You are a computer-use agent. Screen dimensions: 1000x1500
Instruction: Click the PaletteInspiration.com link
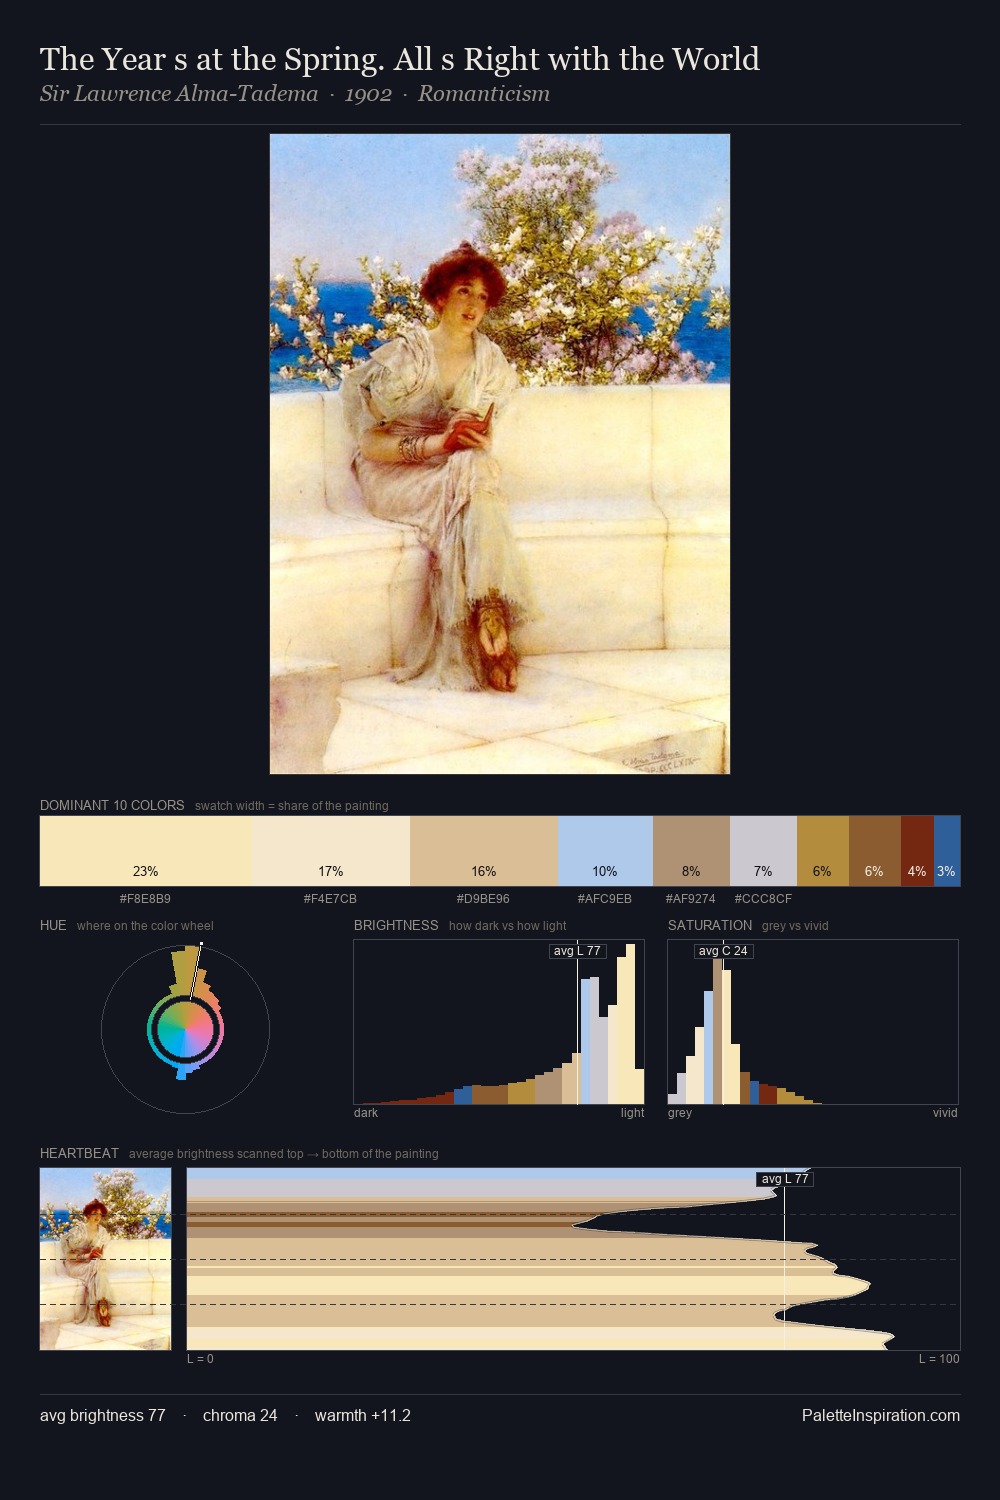[x=881, y=1415]
